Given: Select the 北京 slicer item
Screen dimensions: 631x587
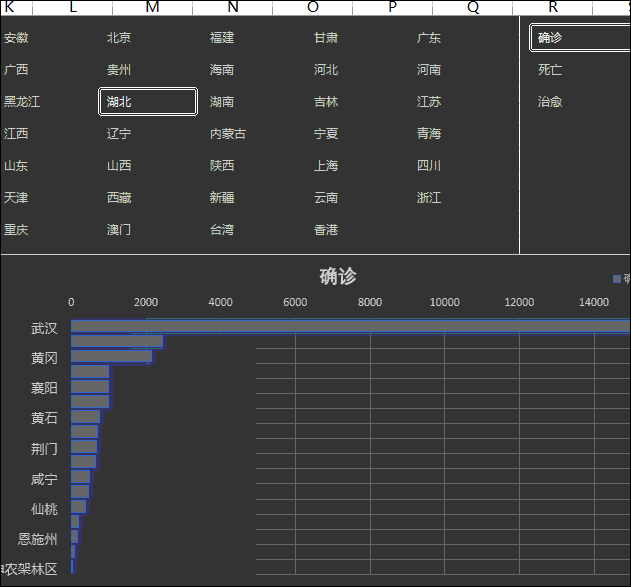Looking at the screenshot, I should (x=119, y=38).
